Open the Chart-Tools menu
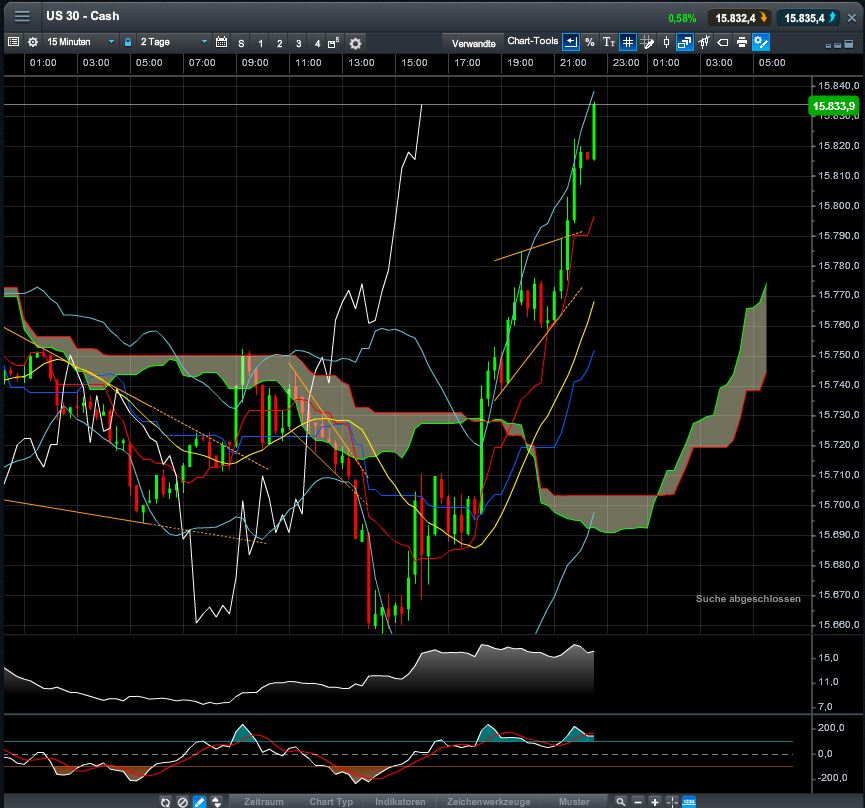Screen dimensions: 865x808 point(532,41)
